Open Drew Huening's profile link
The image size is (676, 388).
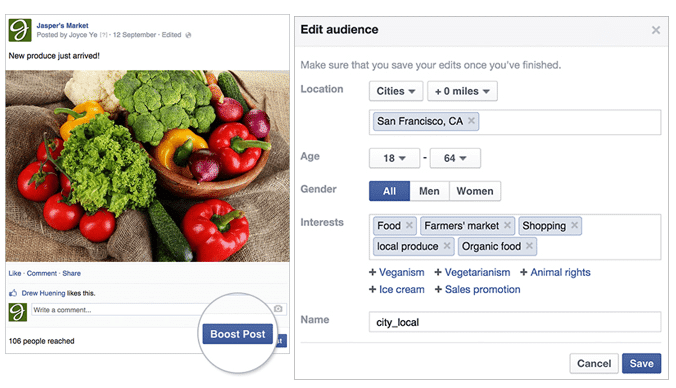click(x=43, y=293)
